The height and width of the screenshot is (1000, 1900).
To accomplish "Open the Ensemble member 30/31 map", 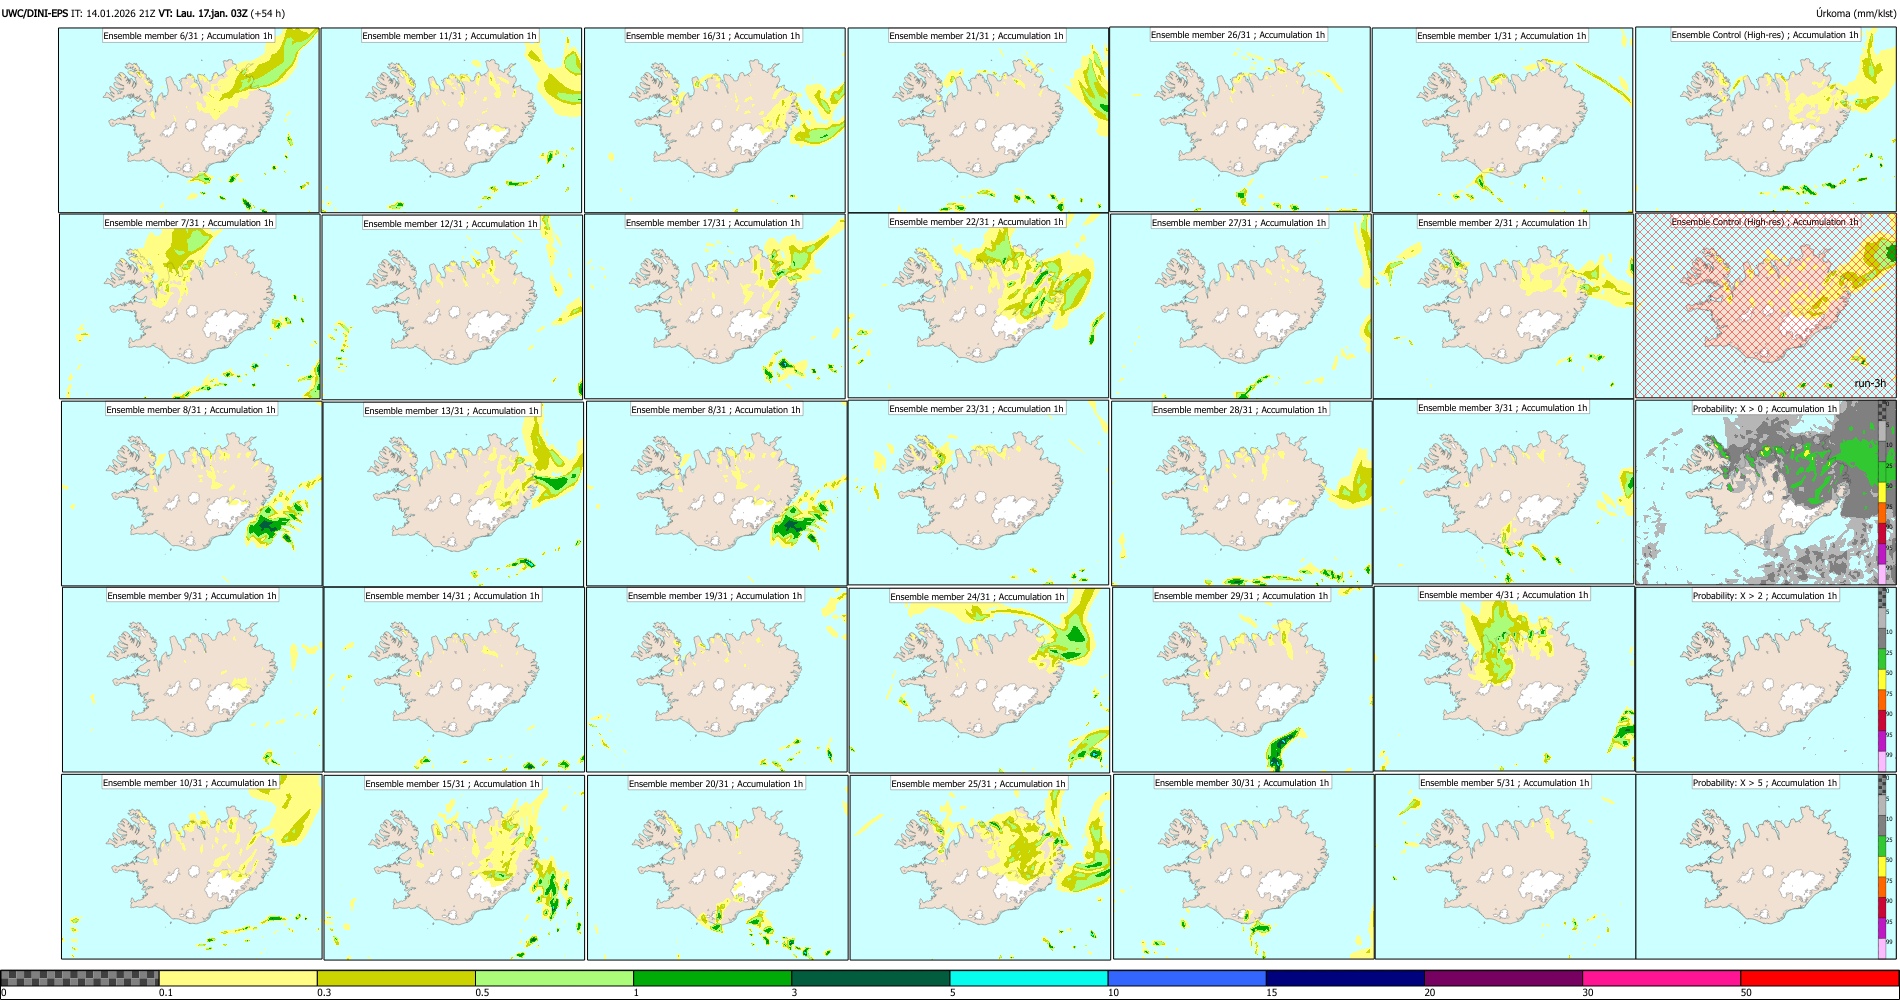I will pyautogui.click(x=1243, y=867).
